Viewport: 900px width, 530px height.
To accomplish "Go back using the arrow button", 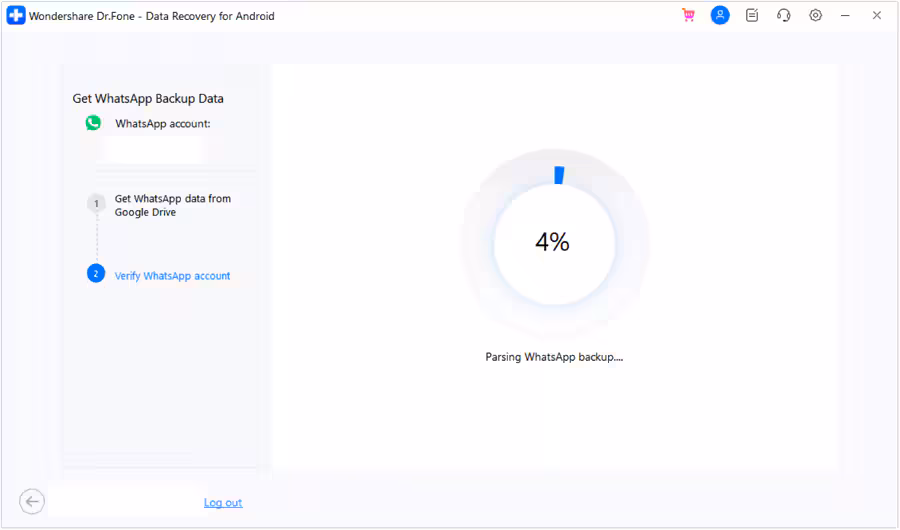I will click(32, 502).
